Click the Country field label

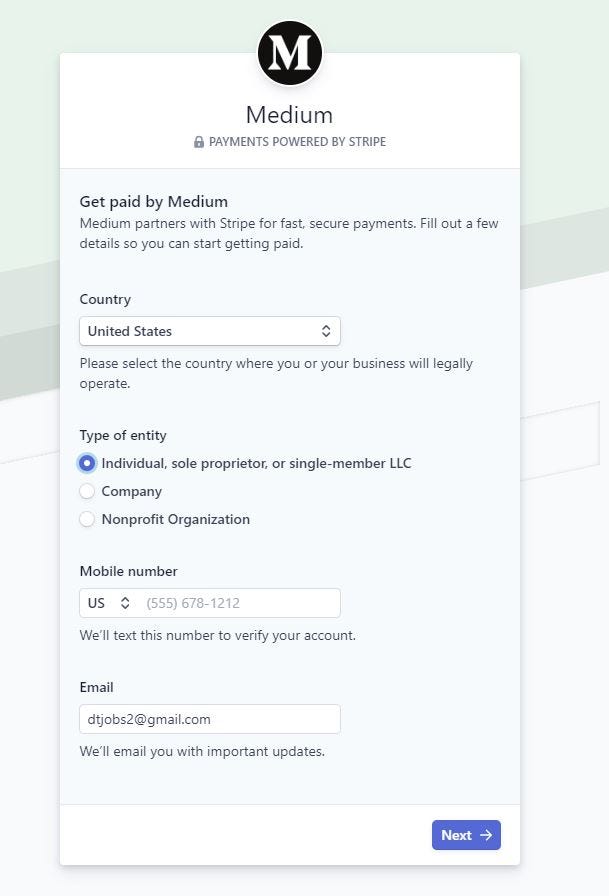105,299
